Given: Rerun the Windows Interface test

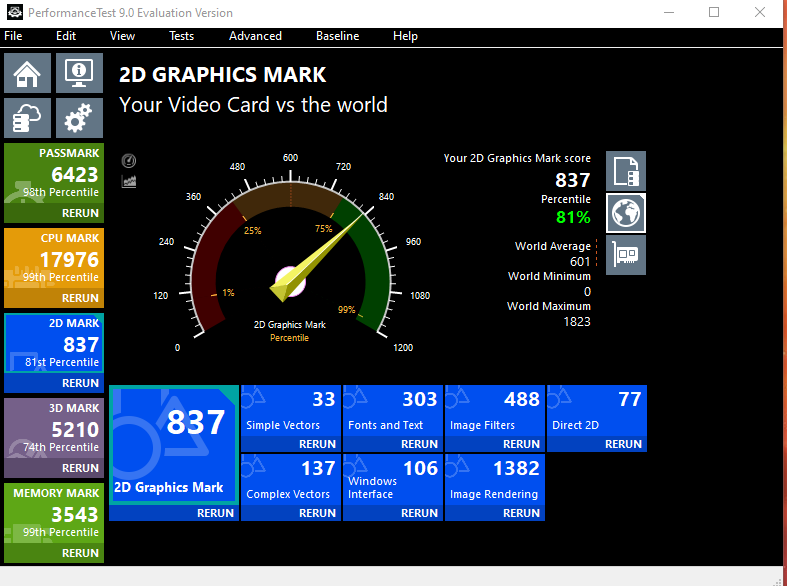Looking at the screenshot, I should (419, 513).
